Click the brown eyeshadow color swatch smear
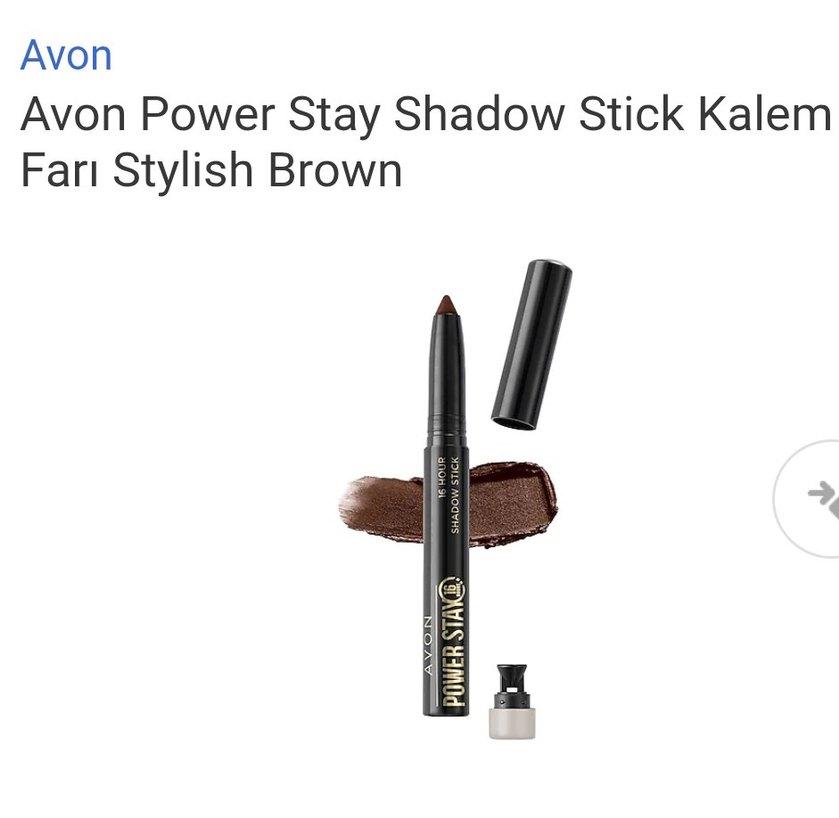Image resolution: width=839 pixels, height=818 pixels. (448, 504)
